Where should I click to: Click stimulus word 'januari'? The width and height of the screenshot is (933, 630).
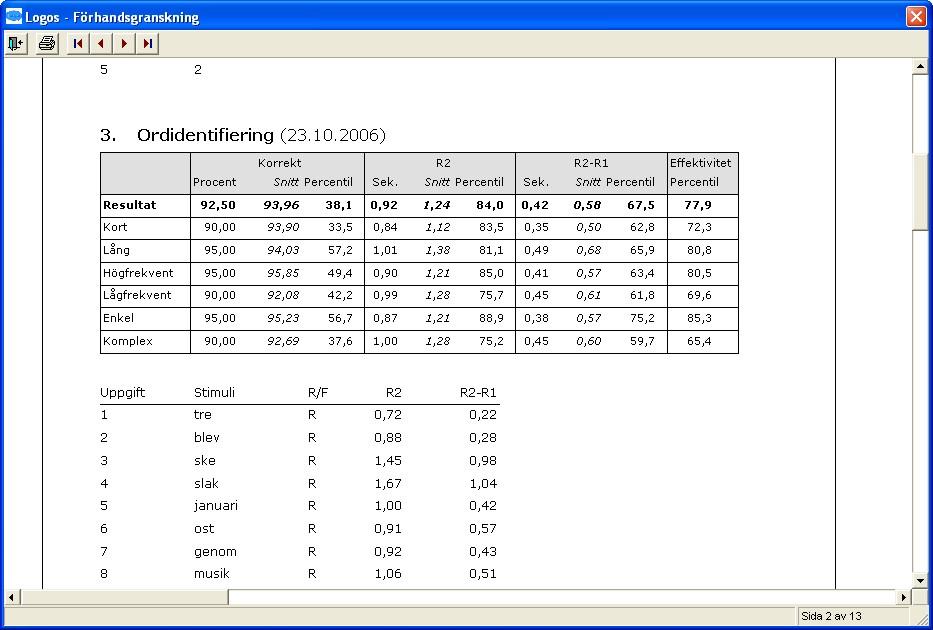pos(215,506)
